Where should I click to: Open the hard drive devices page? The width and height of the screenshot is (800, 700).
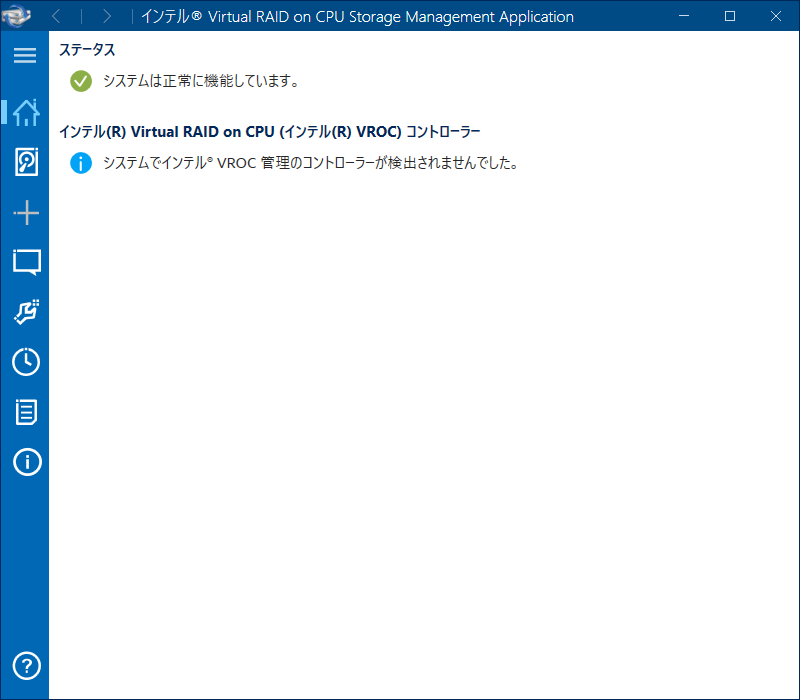click(26, 162)
